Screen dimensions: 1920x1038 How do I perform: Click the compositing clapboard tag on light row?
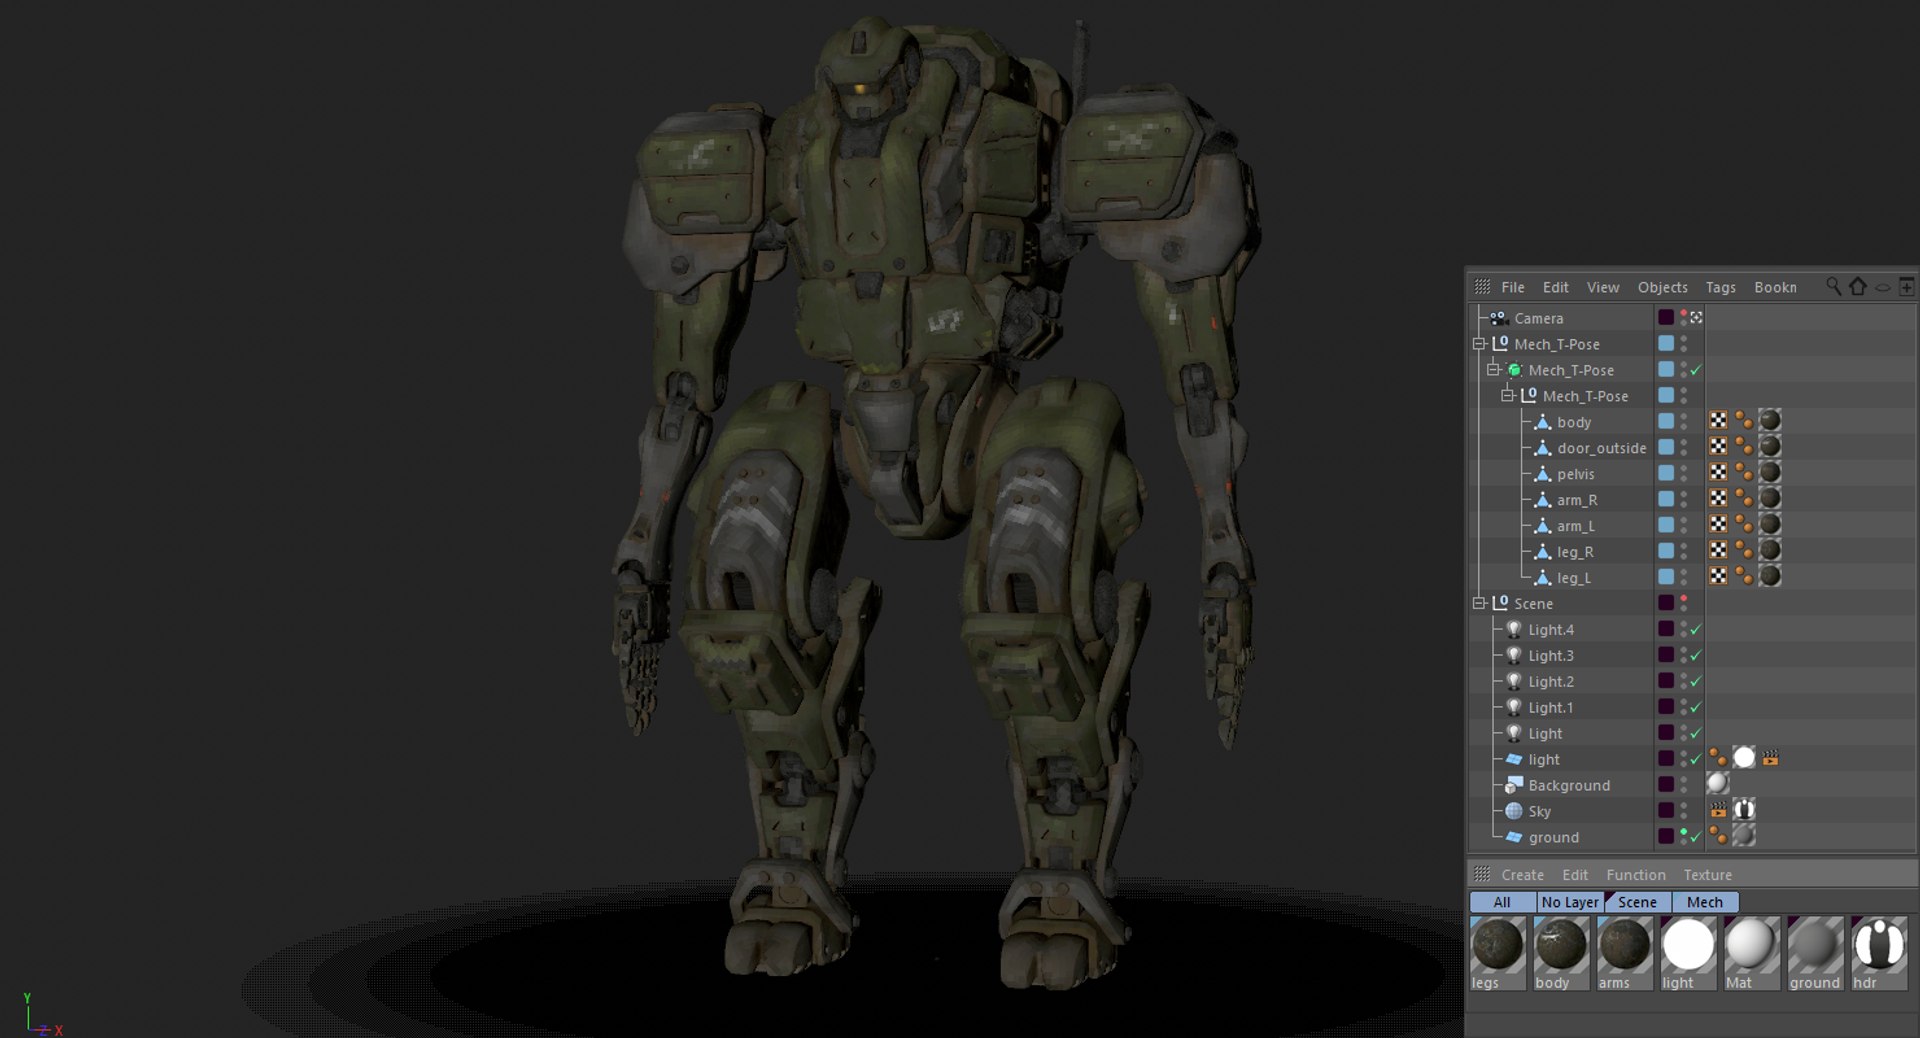(x=1770, y=758)
